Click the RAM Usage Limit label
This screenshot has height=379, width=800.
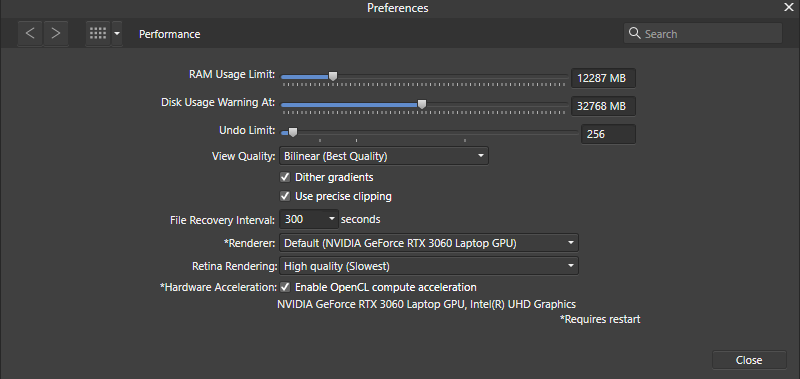[232, 74]
